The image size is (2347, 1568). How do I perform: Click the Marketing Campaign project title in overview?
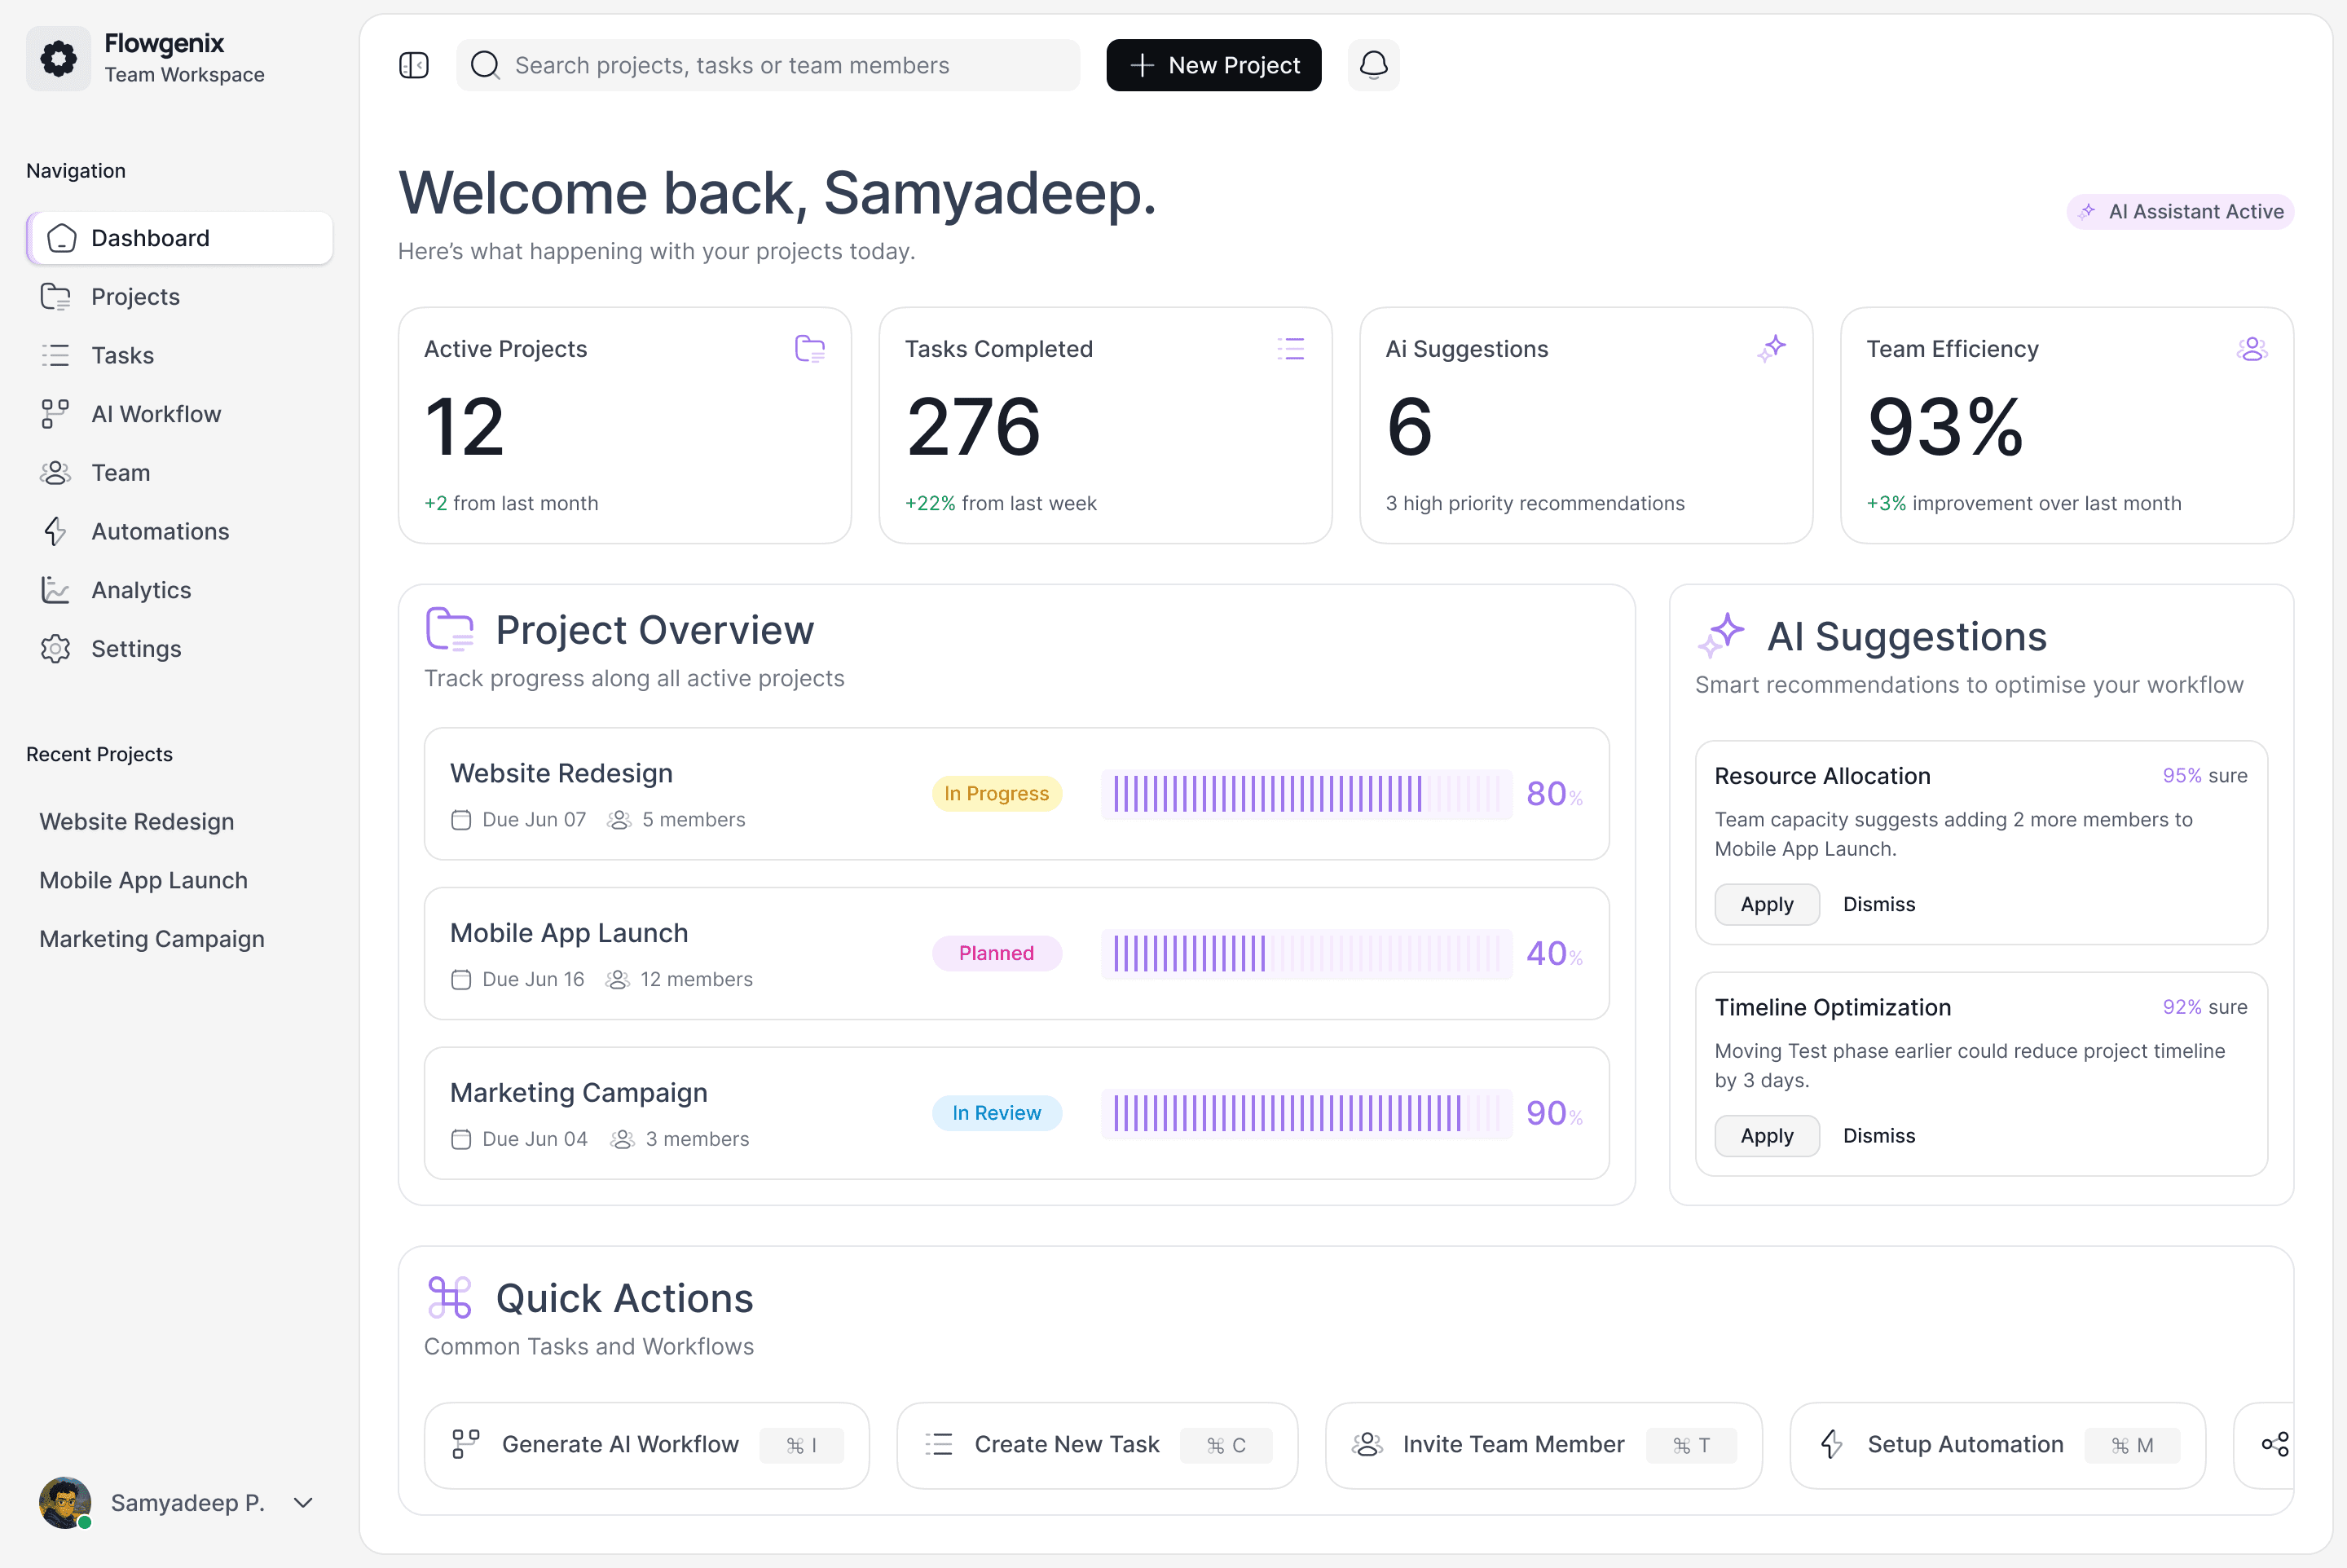[579, 1093]
